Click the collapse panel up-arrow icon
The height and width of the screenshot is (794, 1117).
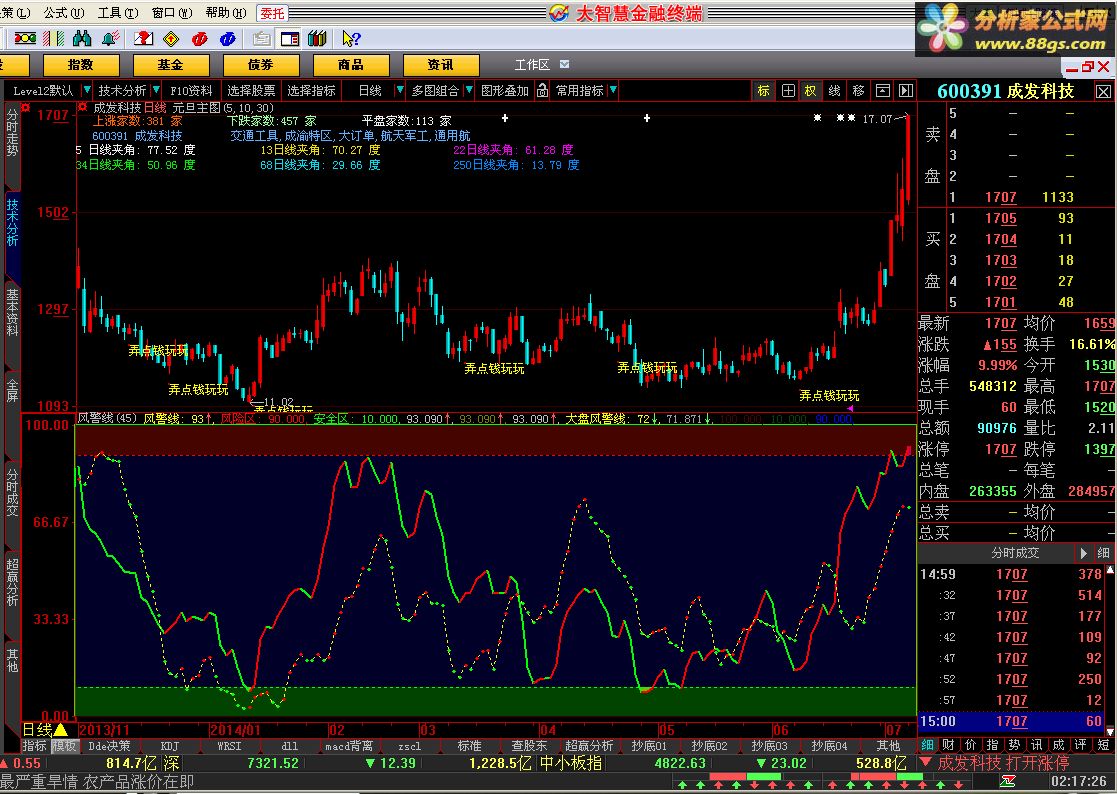[x=883, y=90]
